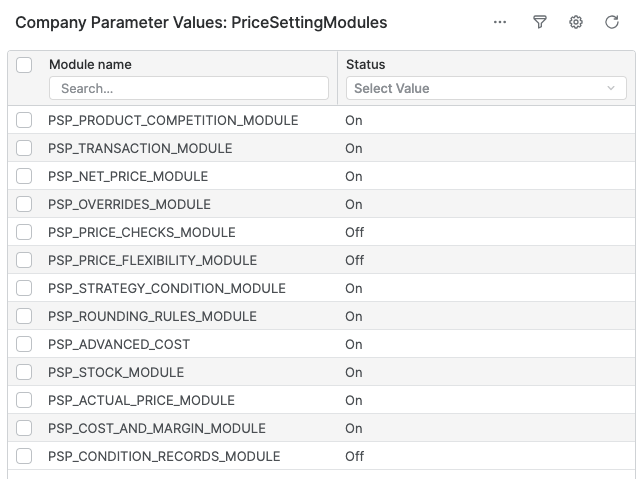
Task: Open the Status Select Value dropdown
Action: 486,88
